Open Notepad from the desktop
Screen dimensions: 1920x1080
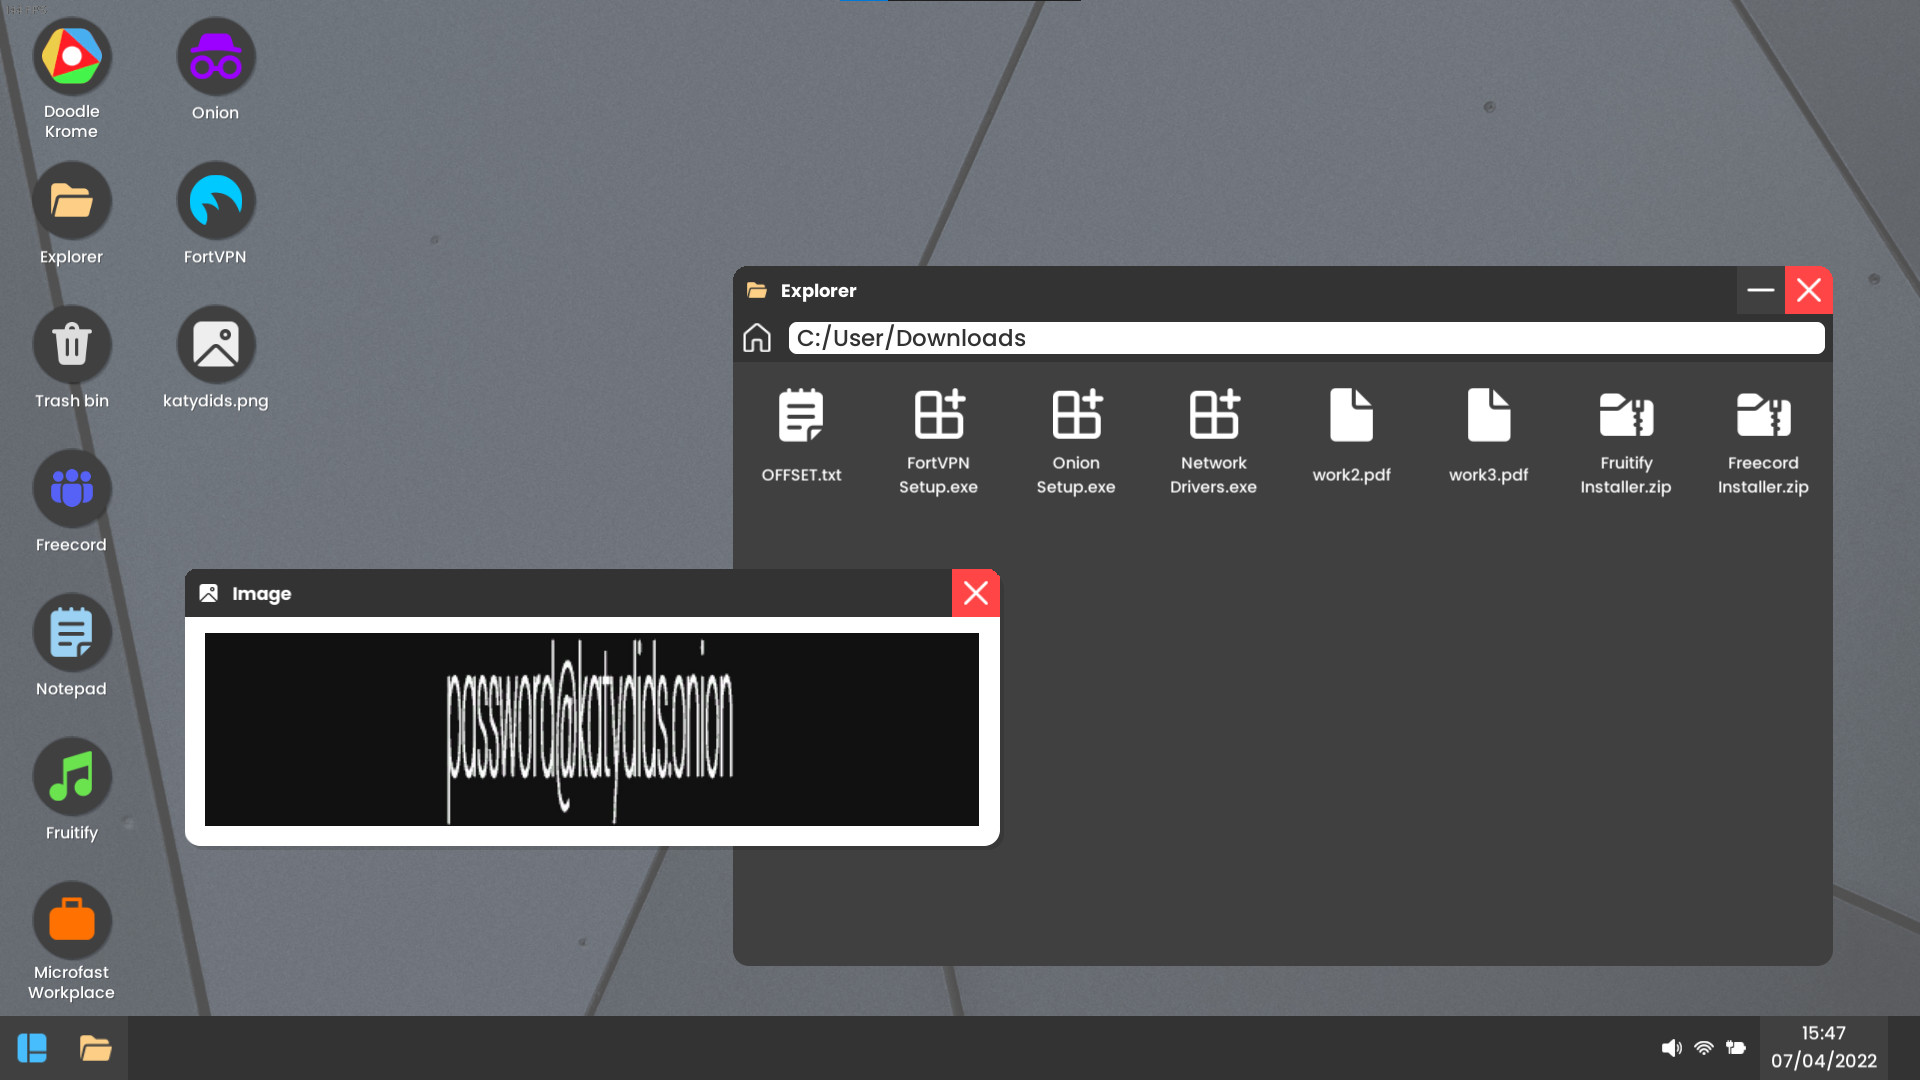71,633
